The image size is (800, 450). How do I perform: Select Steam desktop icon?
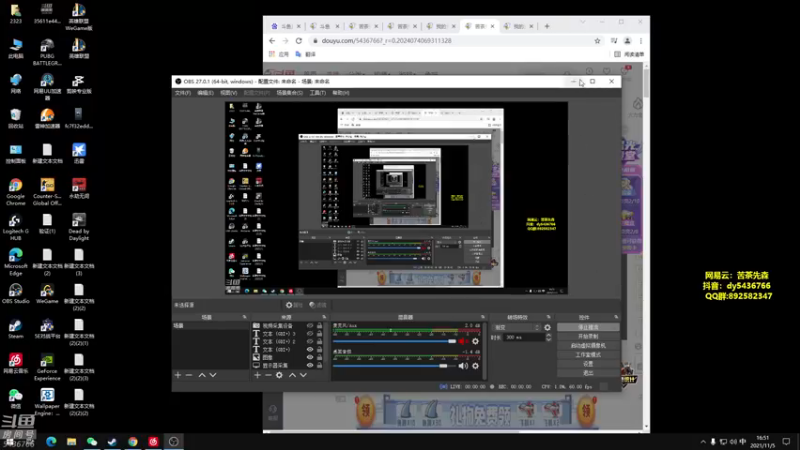click(16, 330)
